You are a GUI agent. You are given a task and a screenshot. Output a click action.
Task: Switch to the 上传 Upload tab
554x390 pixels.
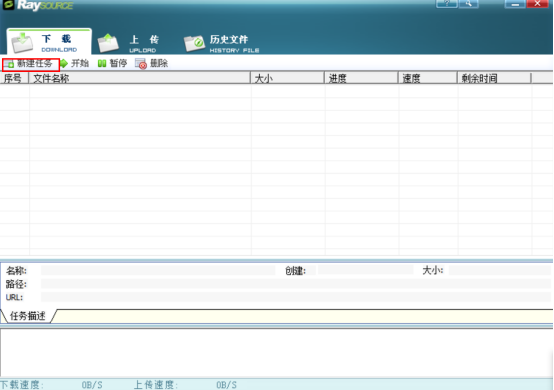pos(129,43)
